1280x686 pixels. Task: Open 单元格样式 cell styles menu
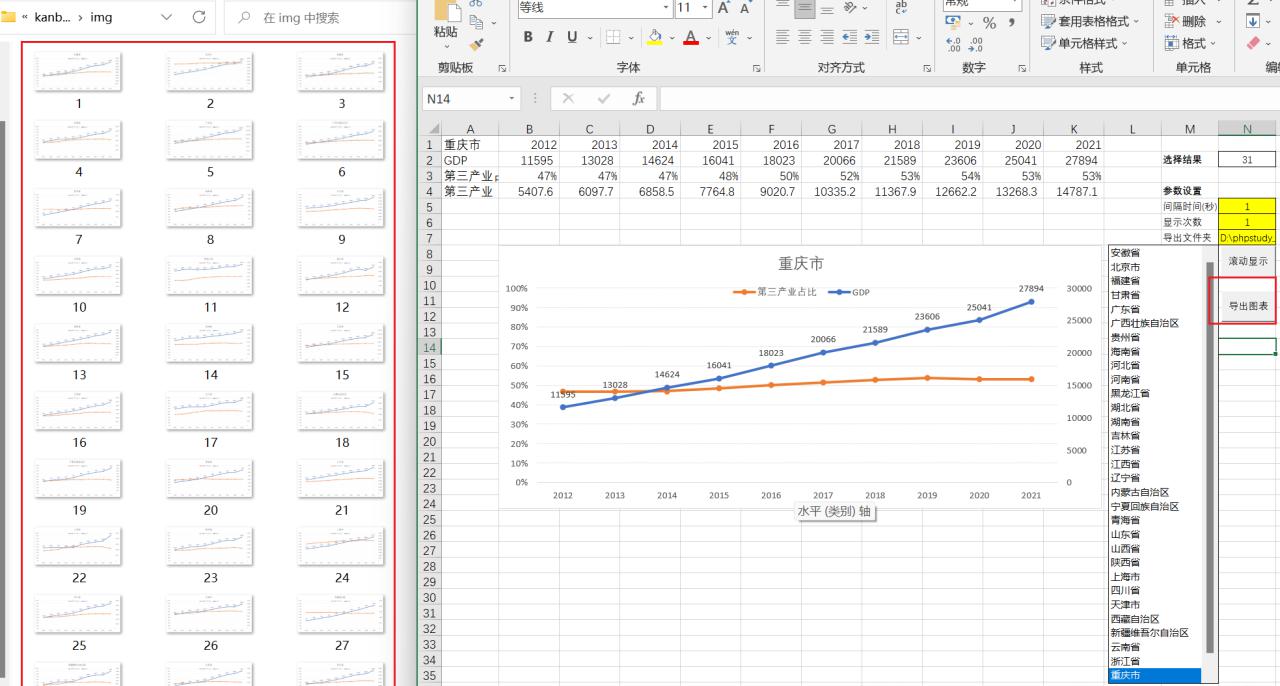1084,43
